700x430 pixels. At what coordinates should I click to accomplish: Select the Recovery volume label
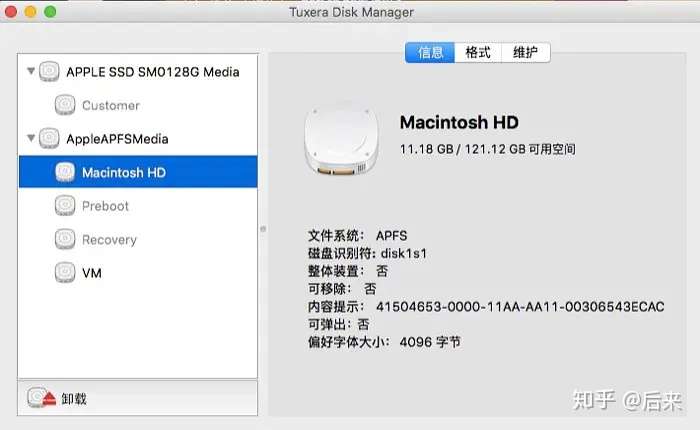point(109,240)
